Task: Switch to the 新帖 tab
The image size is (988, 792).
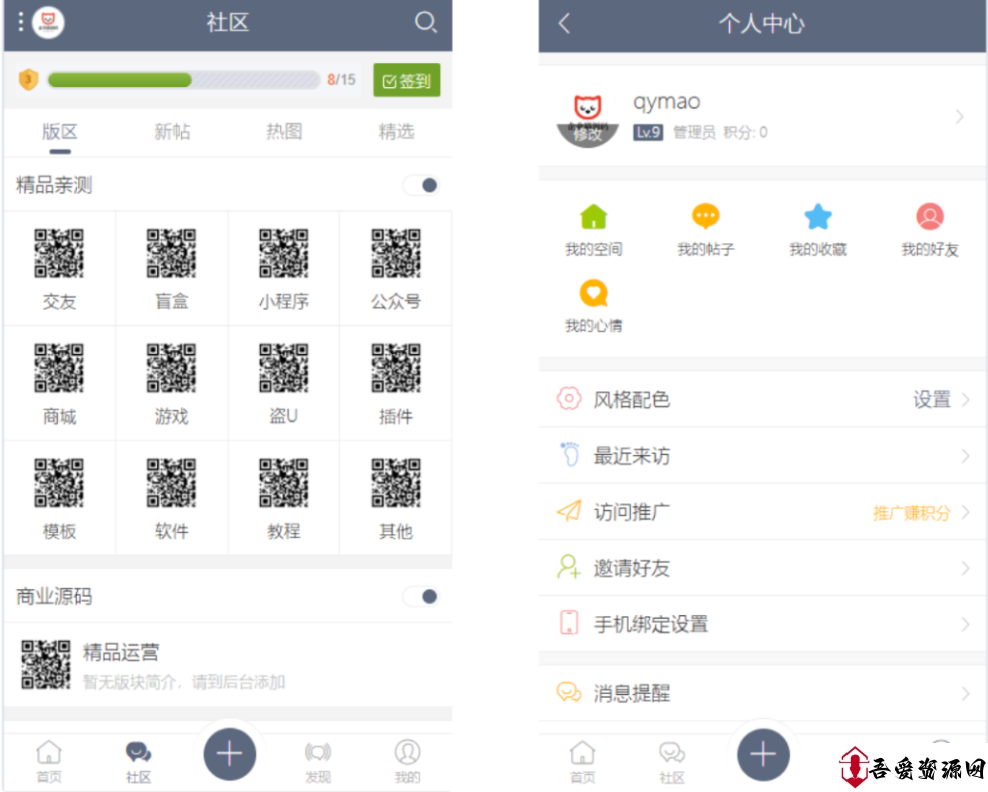Action: 172,132
